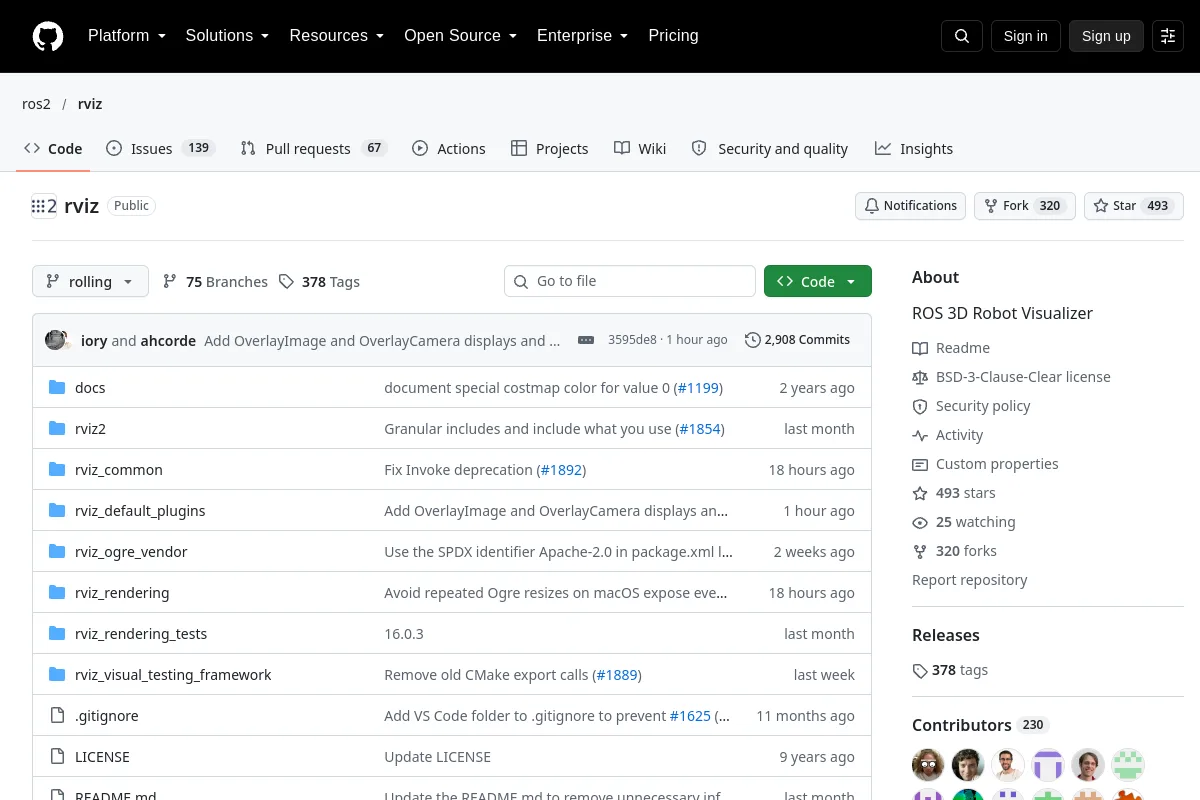
Task: Open Security and quality tab
Action: click(770, 148)
